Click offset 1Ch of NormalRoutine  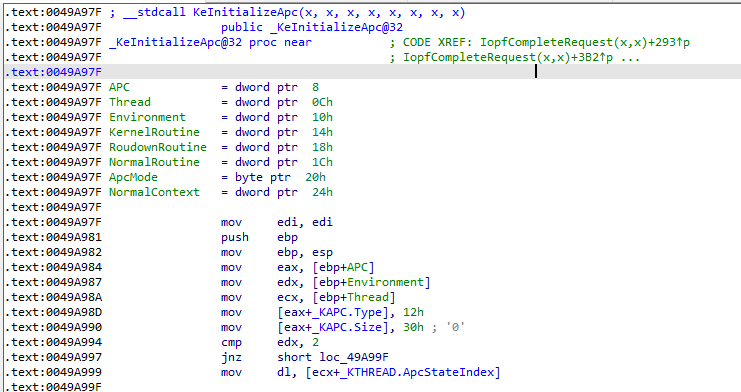[322, 163]
